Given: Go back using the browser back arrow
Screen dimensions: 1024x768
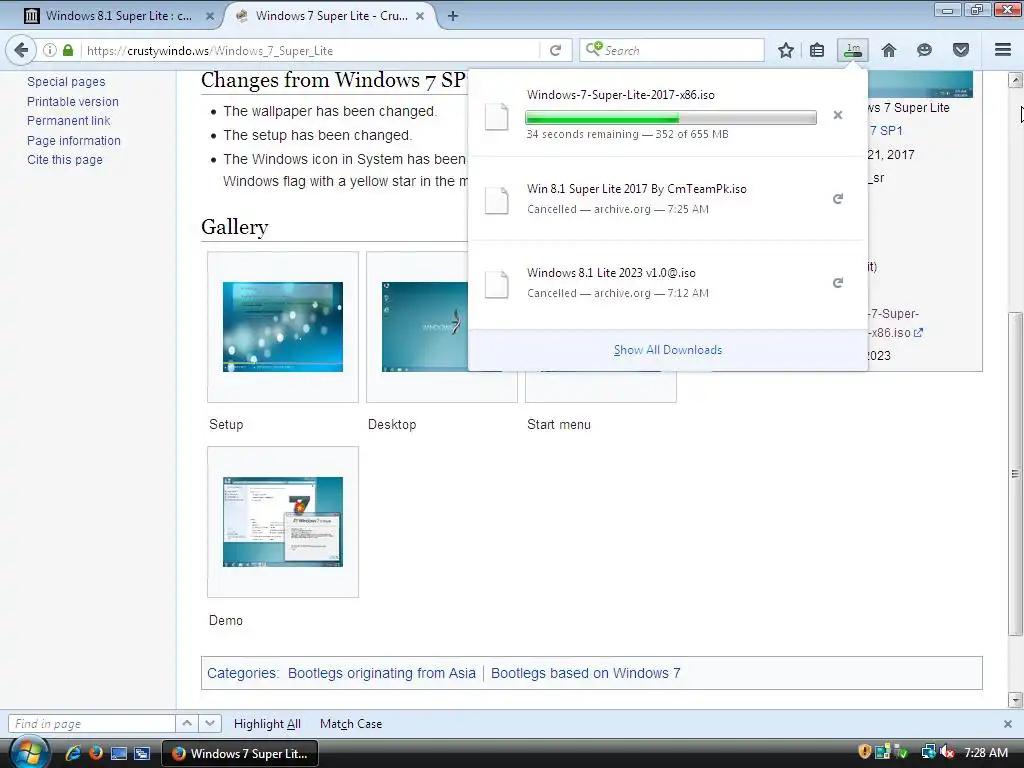Looking at the screenshot, I should [21, 50].
